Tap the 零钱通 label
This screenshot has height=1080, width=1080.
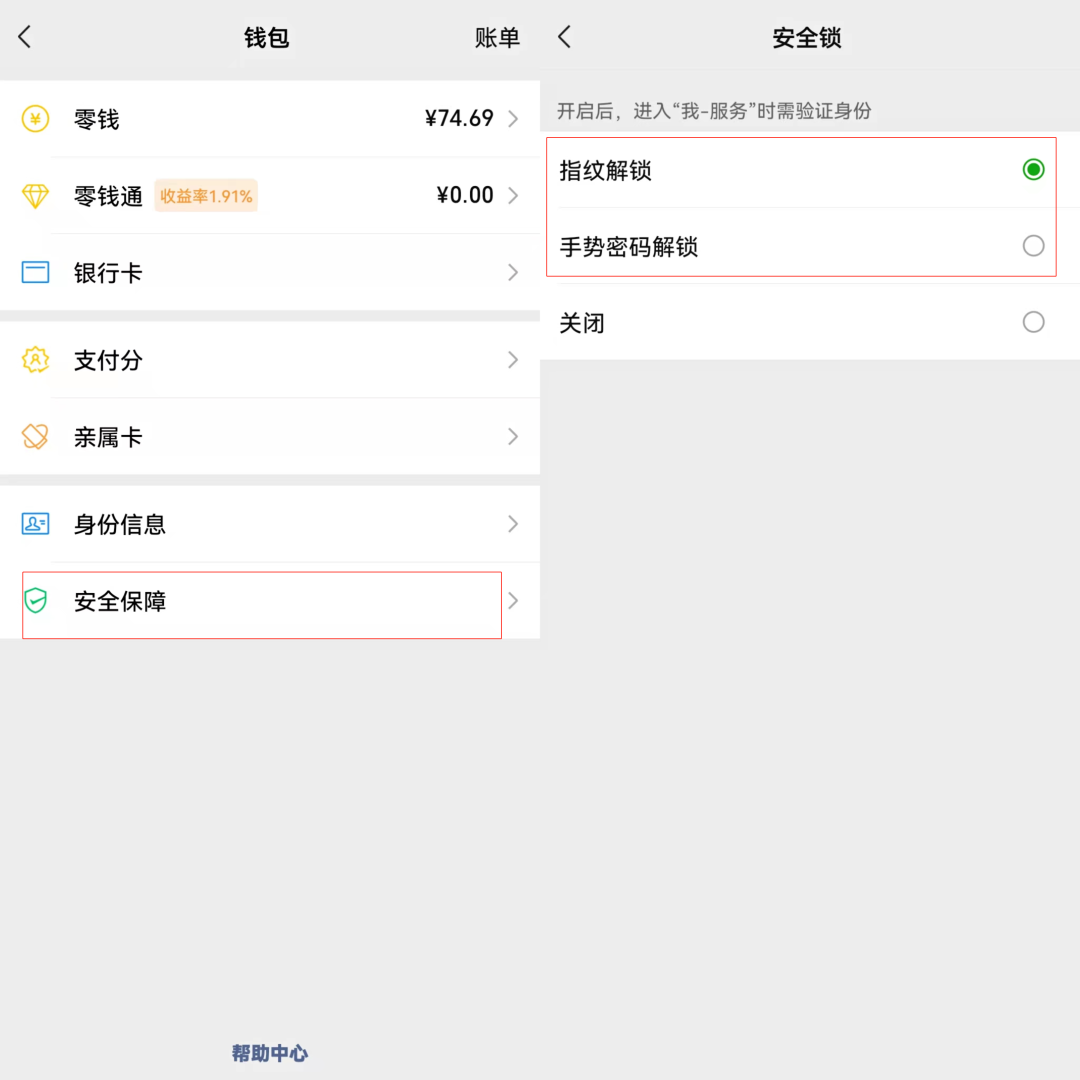108,196
